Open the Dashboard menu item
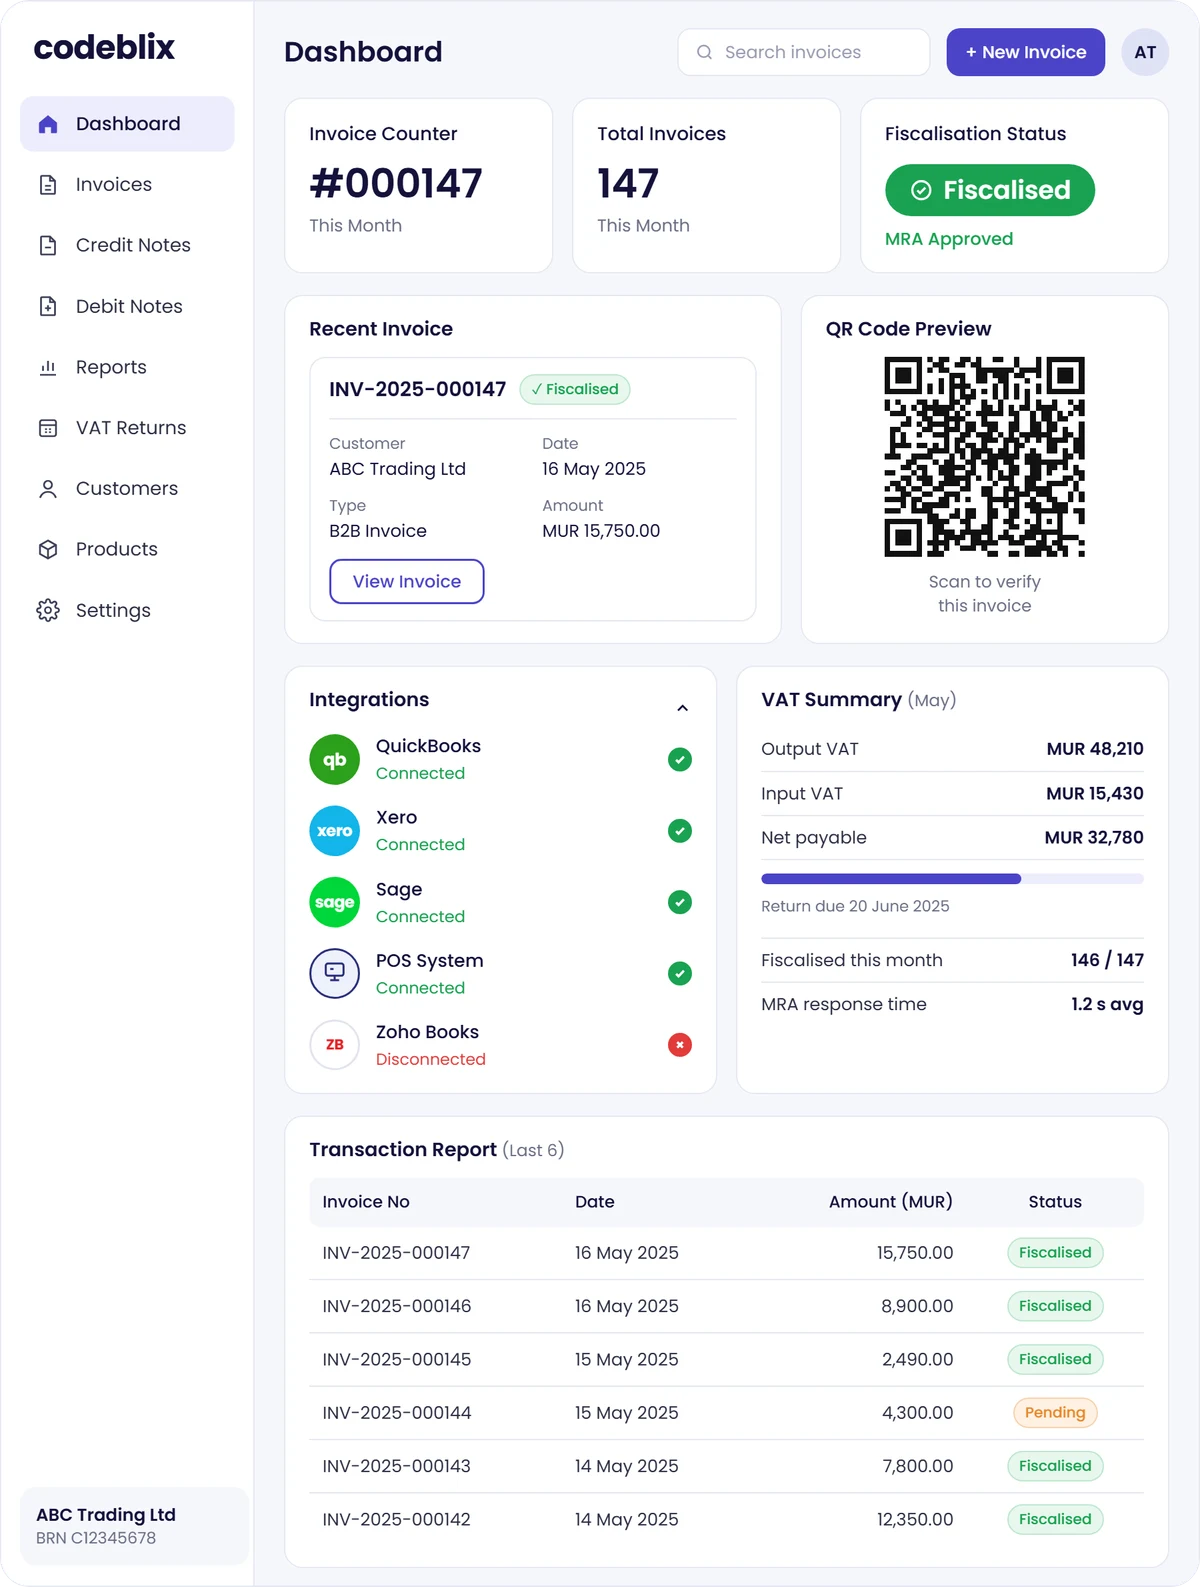Viewport: 1200px width, 1587px height. click(x=127, y=124)
